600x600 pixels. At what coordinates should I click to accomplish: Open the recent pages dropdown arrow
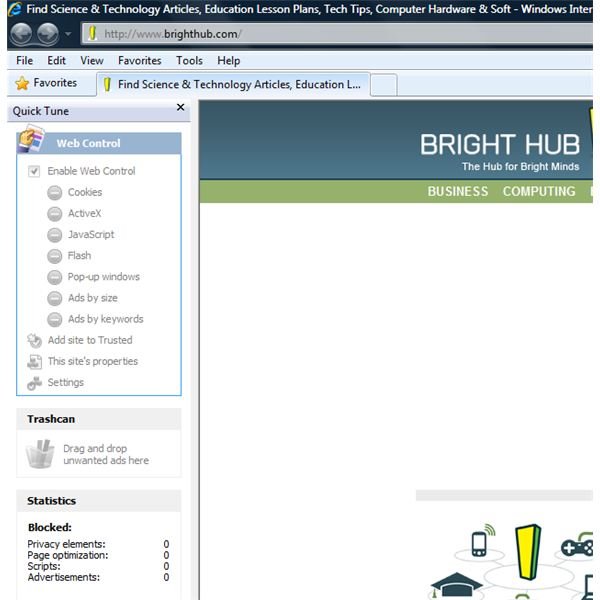(x=68, y=34)
